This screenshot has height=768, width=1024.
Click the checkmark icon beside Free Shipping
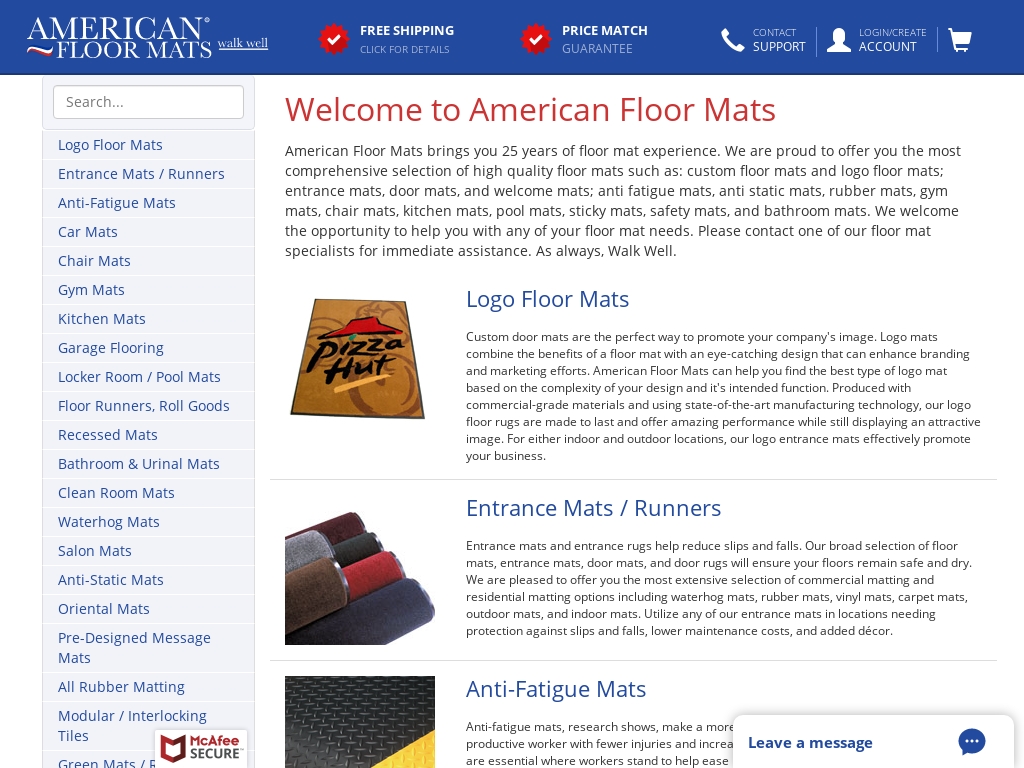pyautogui.click(x=334, y=39)
